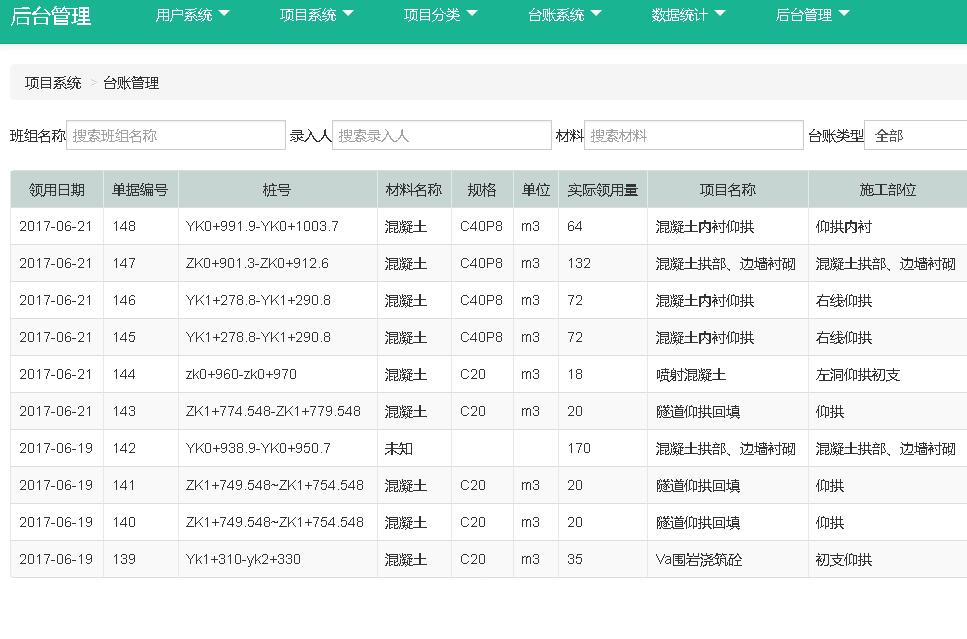
Task: Click the 喷射混凝土 project name cell
Action: point(690,375)
